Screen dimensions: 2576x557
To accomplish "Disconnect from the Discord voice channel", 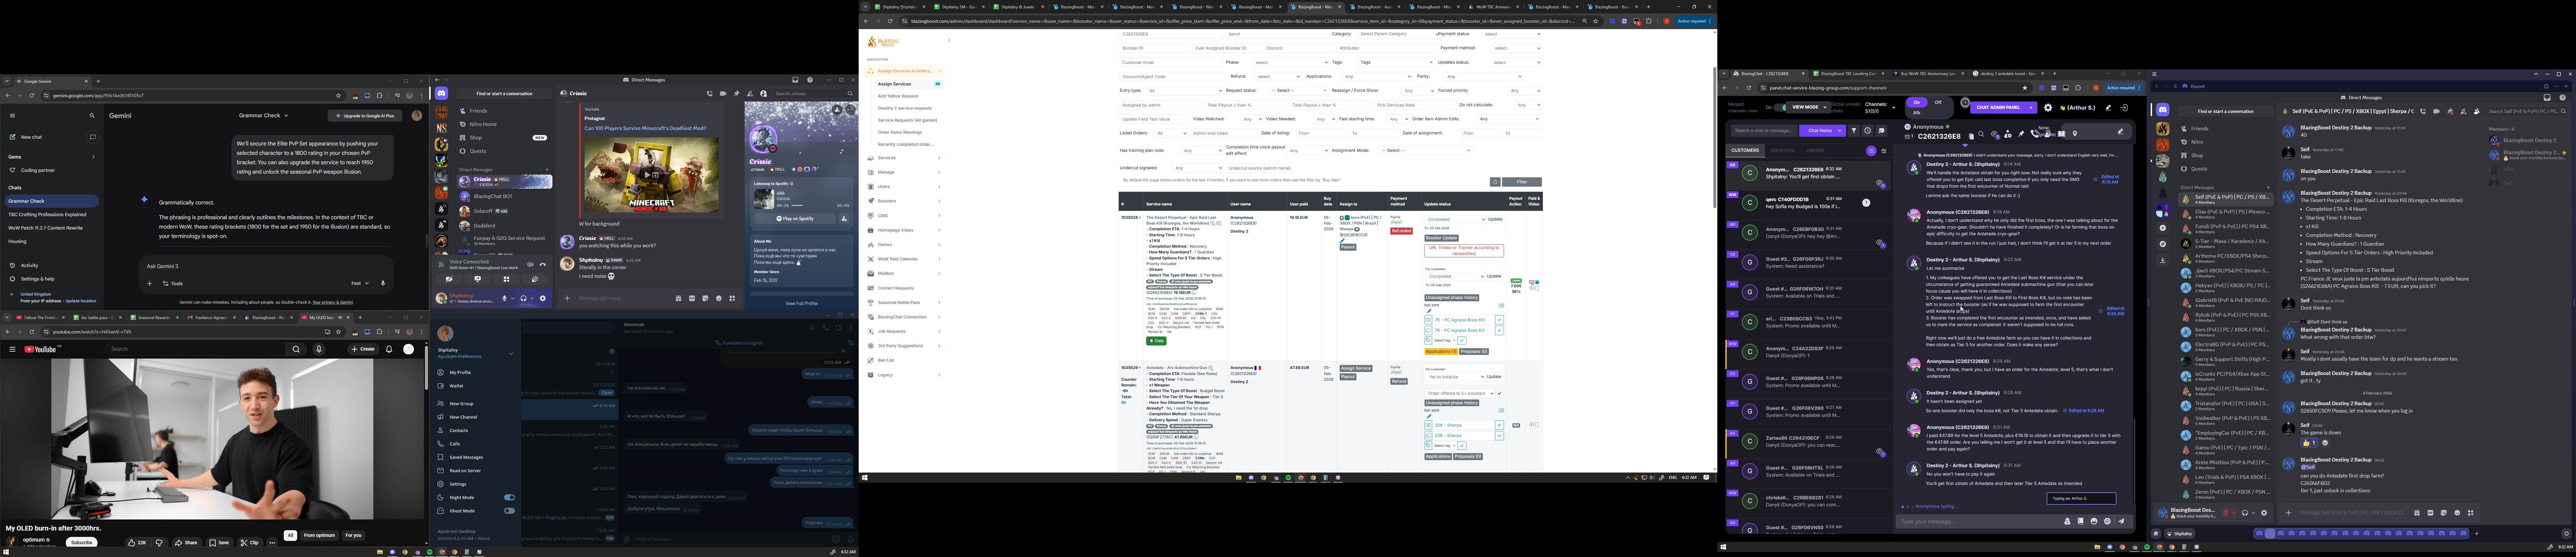I will click(543, 265).
